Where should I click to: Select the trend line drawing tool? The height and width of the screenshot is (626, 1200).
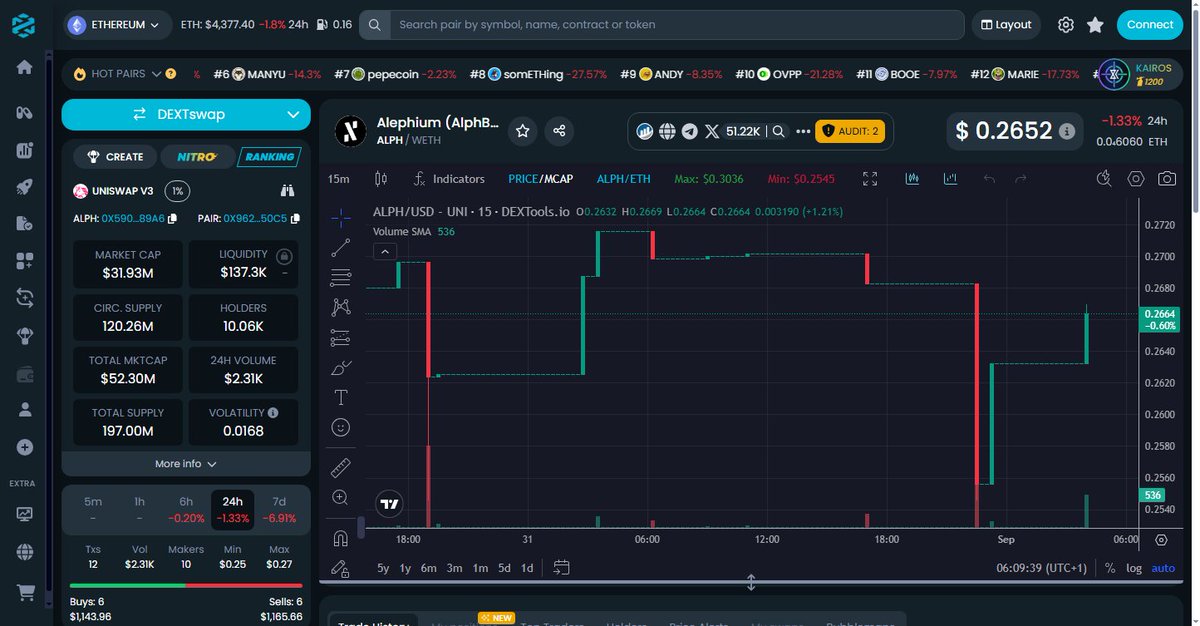click(x=340, y=247)
